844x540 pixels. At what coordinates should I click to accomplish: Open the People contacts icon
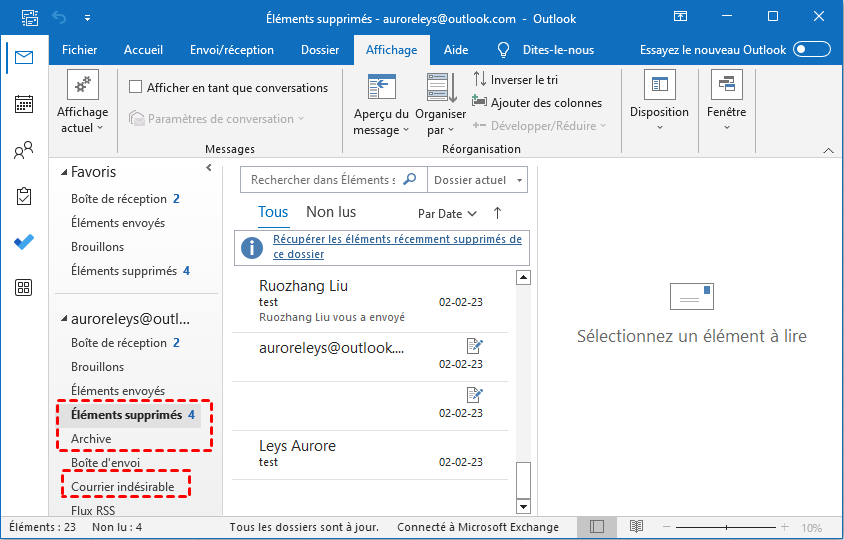click(x=24, y=150)
